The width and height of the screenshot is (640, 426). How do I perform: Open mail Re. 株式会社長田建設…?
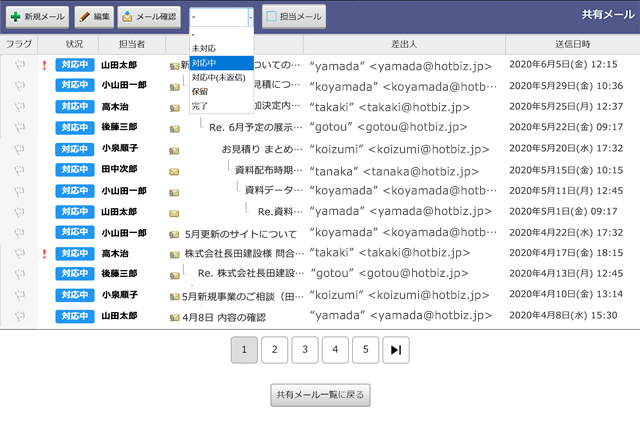coord(251,273)
